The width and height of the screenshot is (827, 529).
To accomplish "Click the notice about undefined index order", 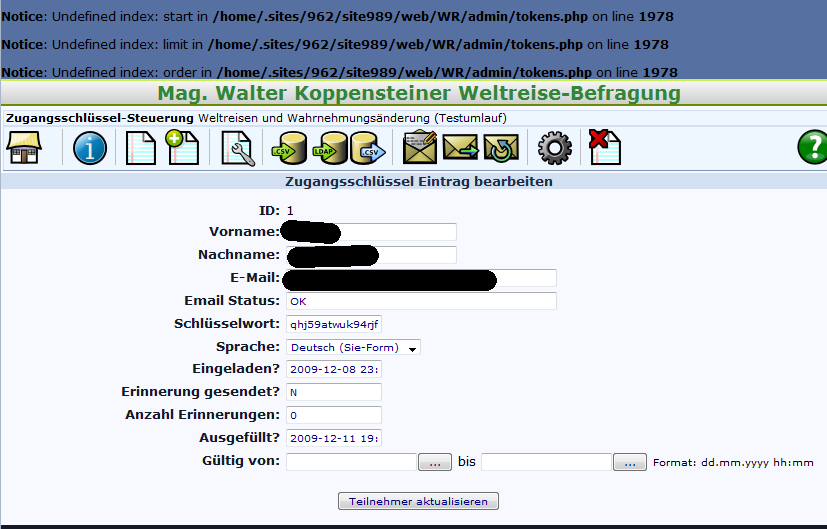I will click(340, 72).
